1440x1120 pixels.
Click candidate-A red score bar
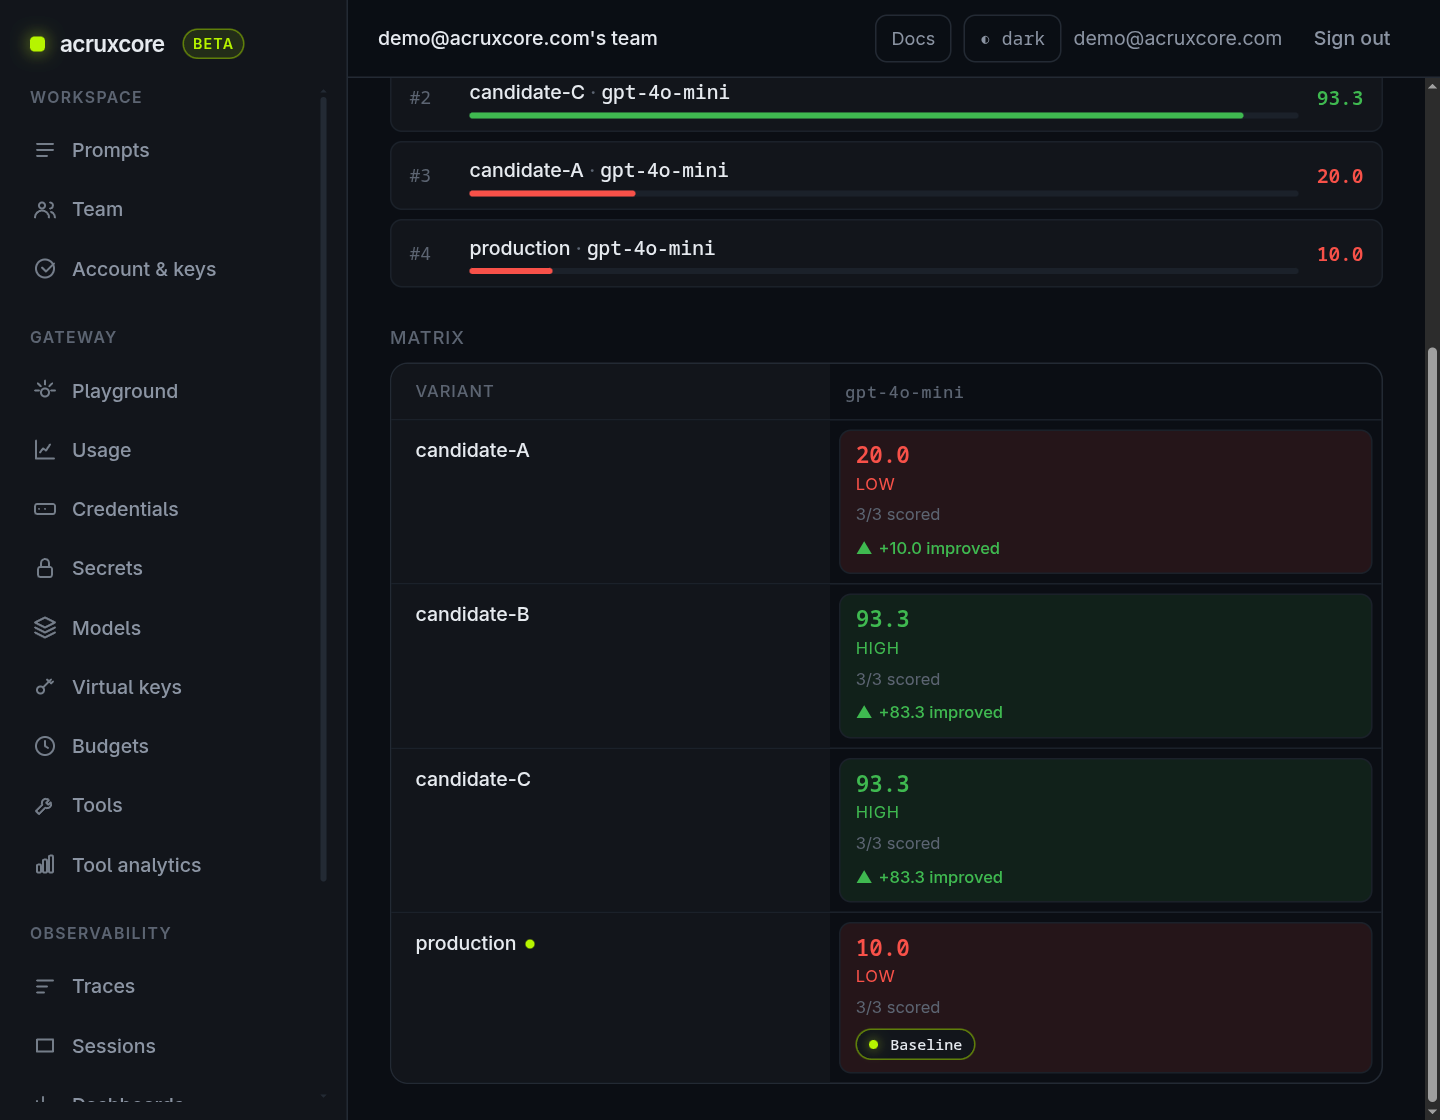(x=552, y=194)
